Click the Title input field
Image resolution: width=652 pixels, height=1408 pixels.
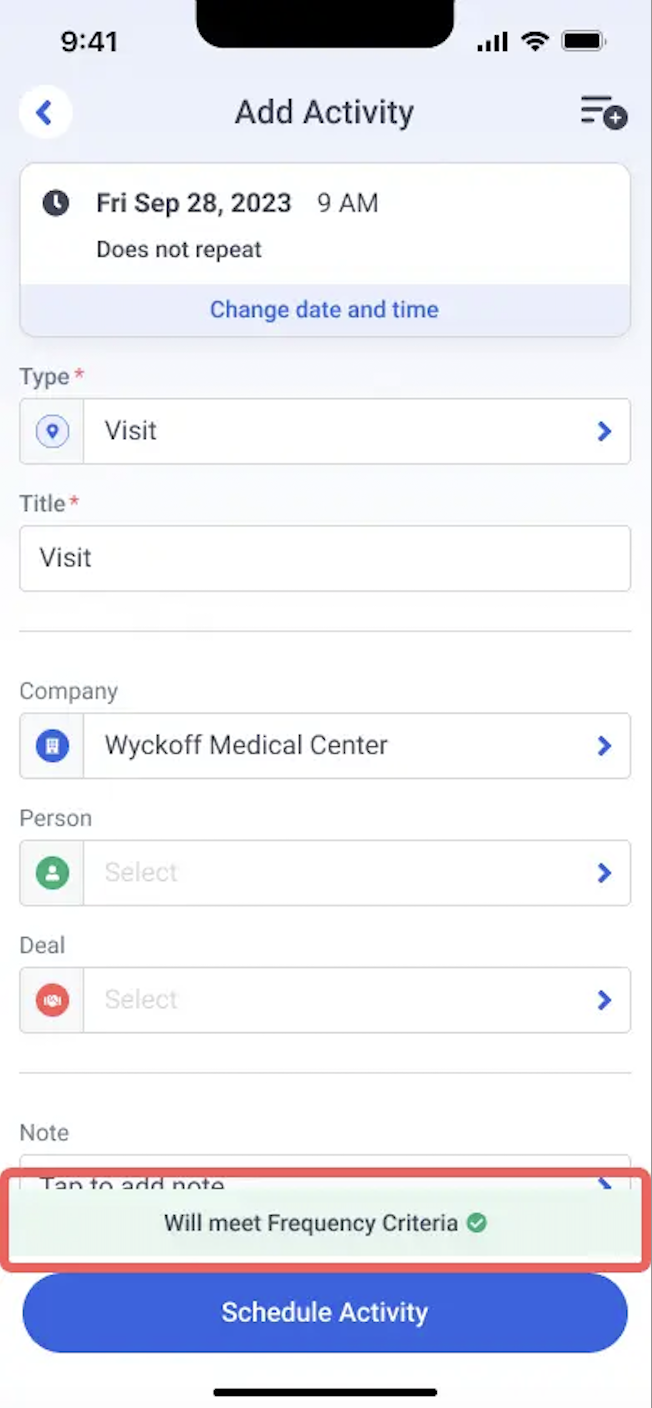tap(325, 558)
